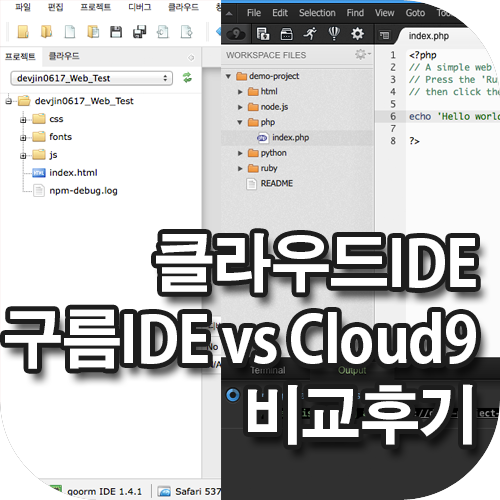Click the running man Run icon in Cloud9

310,34
